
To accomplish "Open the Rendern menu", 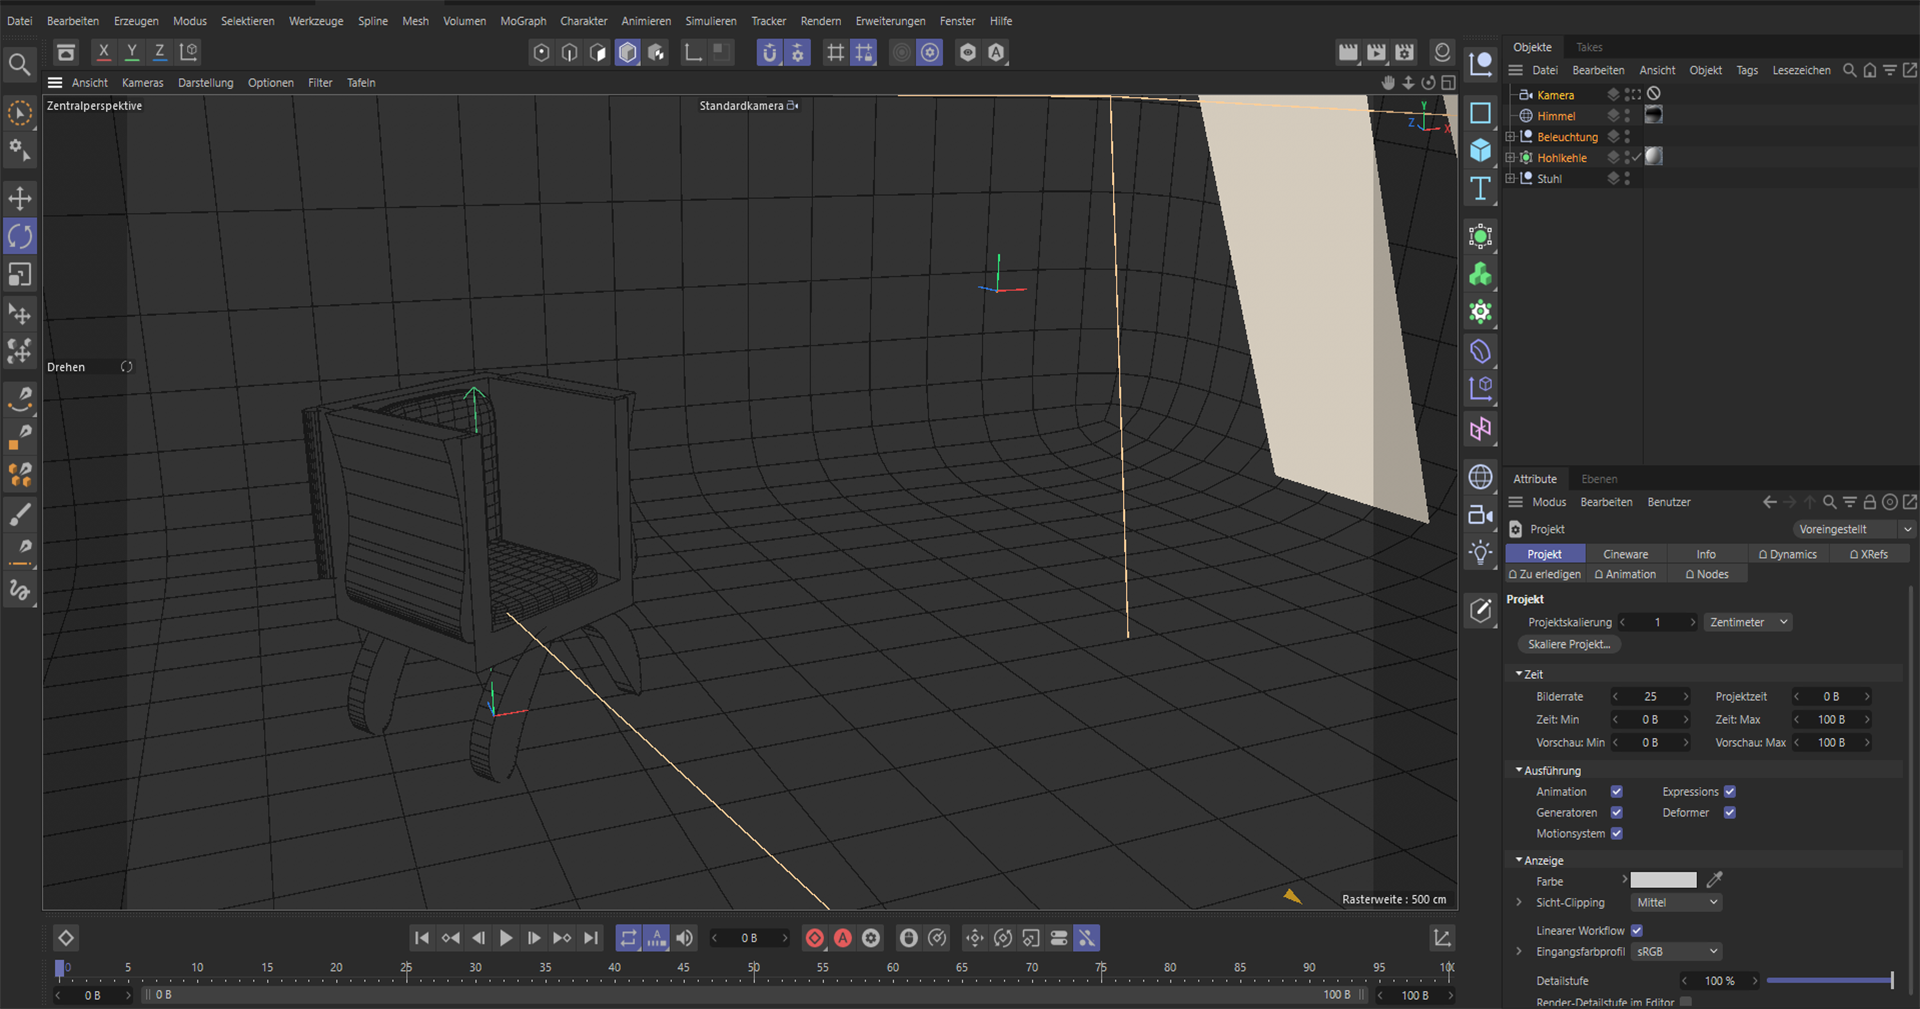I will (821, 21).
